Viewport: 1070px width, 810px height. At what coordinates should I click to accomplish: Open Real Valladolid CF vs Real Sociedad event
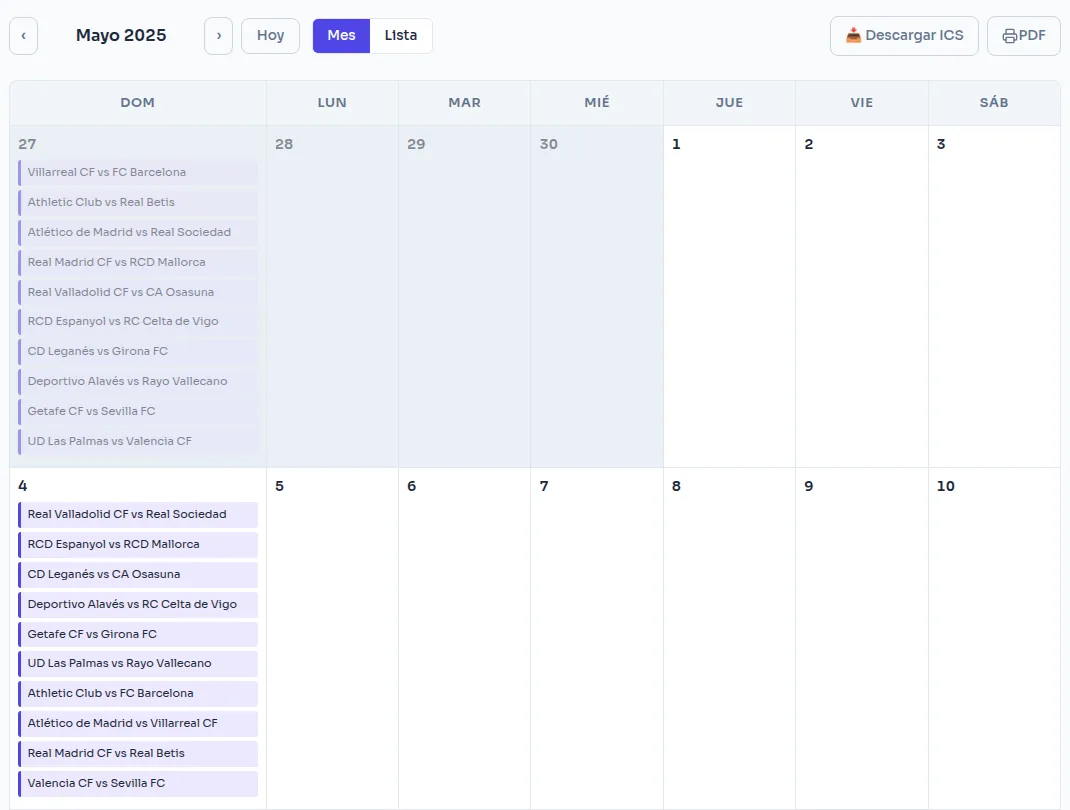click(138, 515)
